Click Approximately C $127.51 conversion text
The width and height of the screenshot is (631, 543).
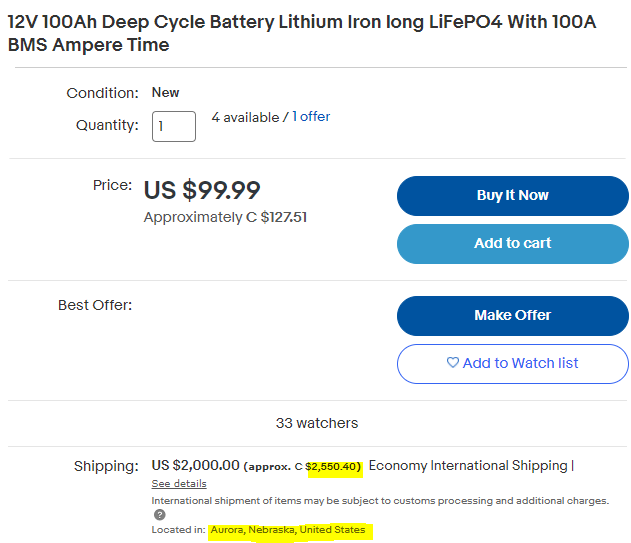(x=225, y=217)
